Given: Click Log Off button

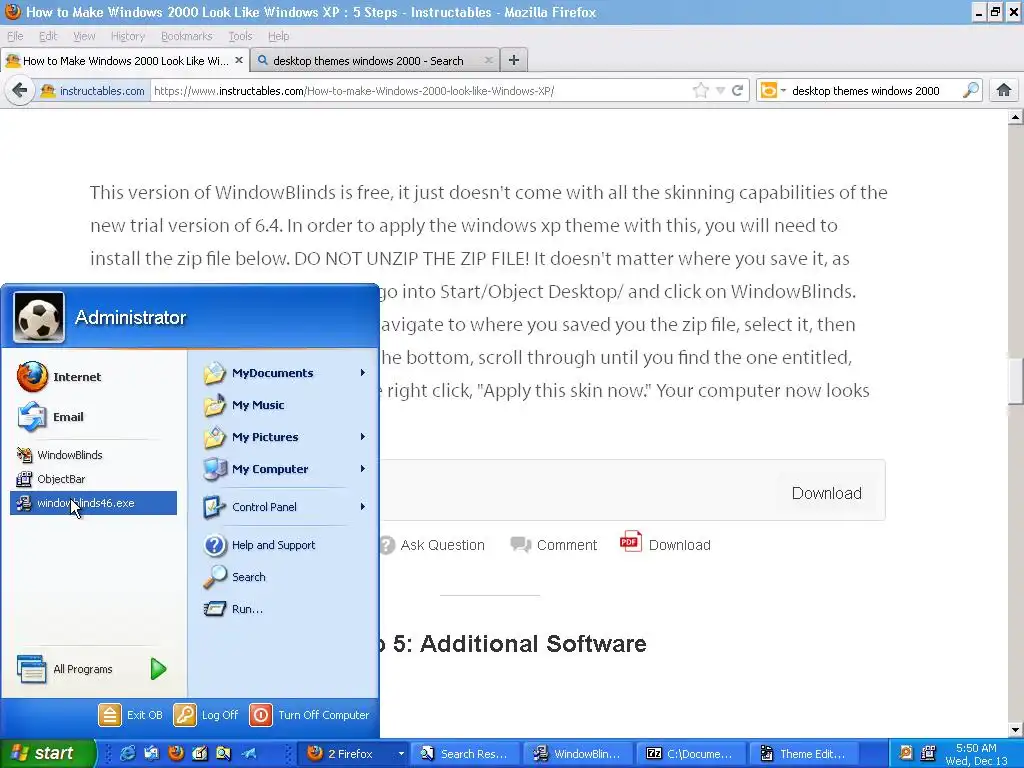Looking at the screenshot, I should [206, 715].
